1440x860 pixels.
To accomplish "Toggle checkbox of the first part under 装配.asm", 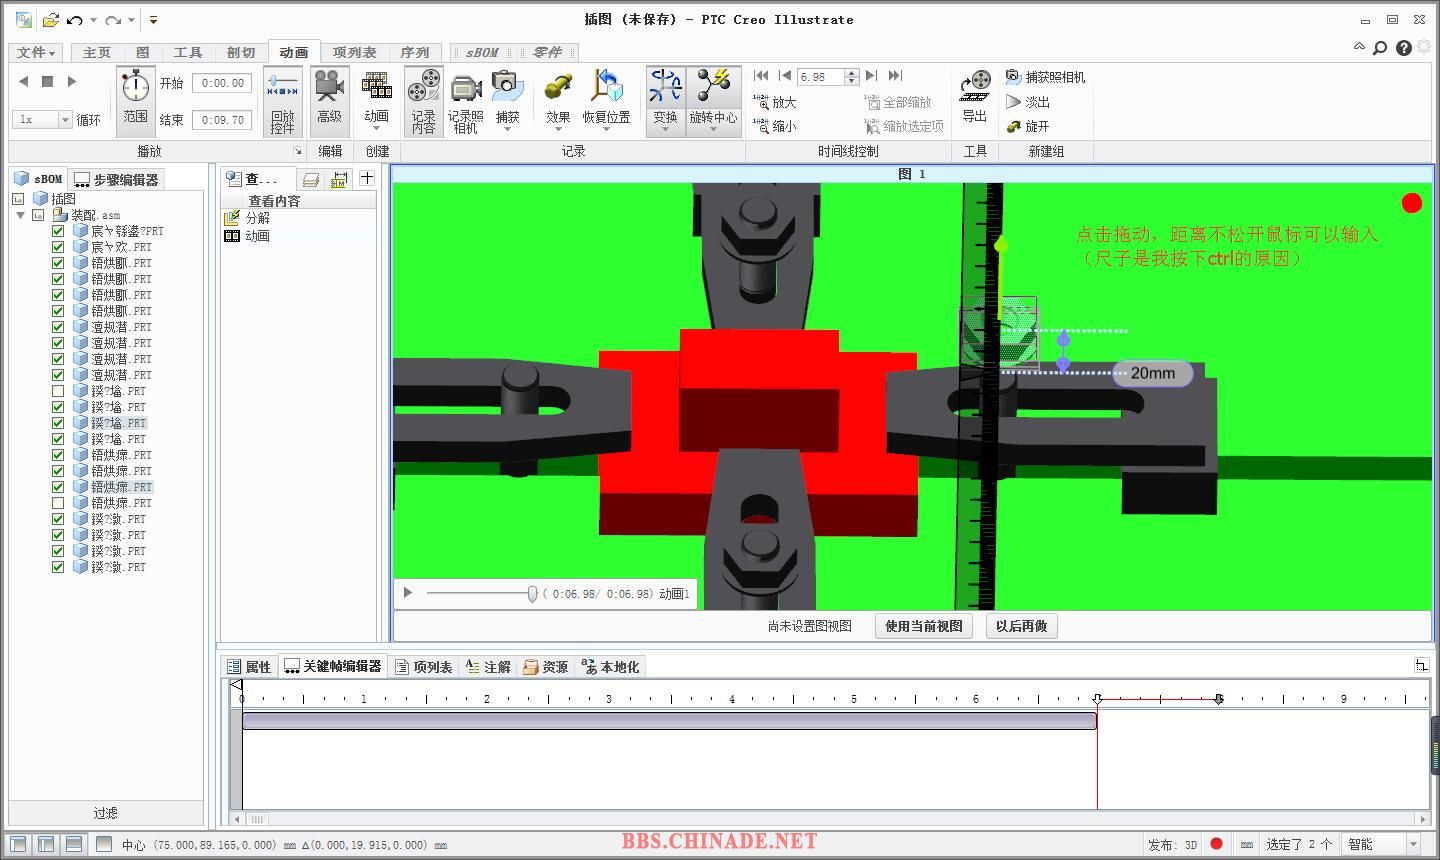I will point(58,231).
